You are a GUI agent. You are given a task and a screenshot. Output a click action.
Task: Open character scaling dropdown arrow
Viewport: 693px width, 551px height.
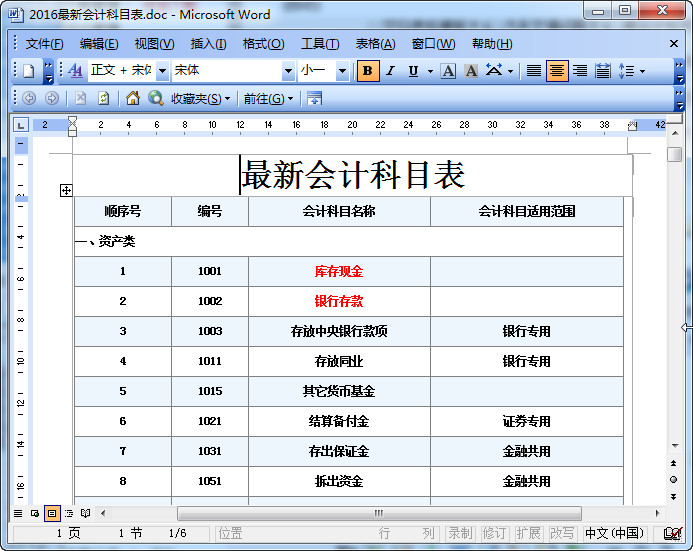510,71
